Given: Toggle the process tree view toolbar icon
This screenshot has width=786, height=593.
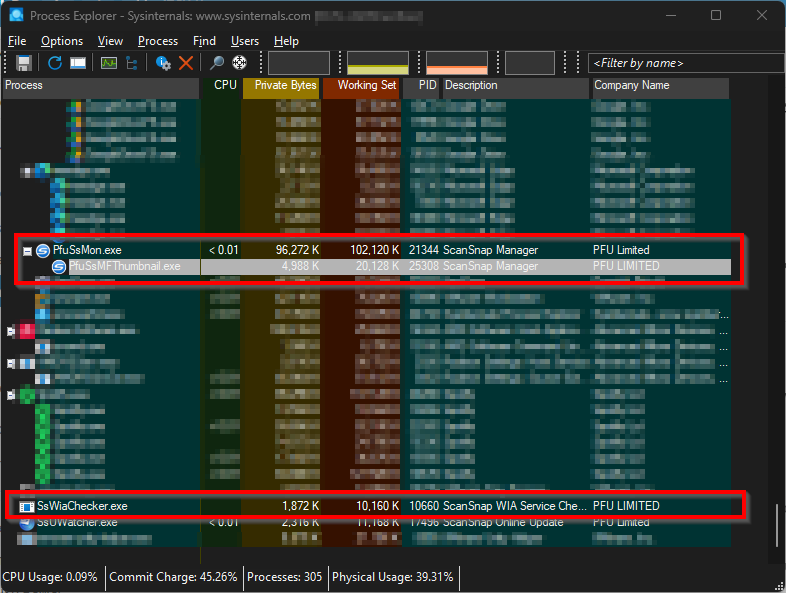Looking at the screenshot, I should click(132, 63).
